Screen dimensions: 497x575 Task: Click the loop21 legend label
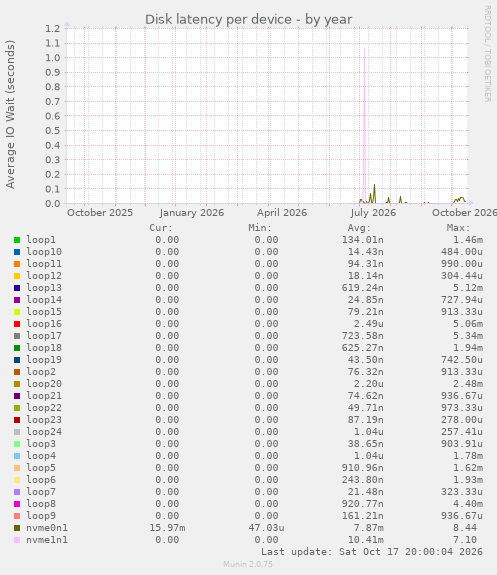pos(44,396)
